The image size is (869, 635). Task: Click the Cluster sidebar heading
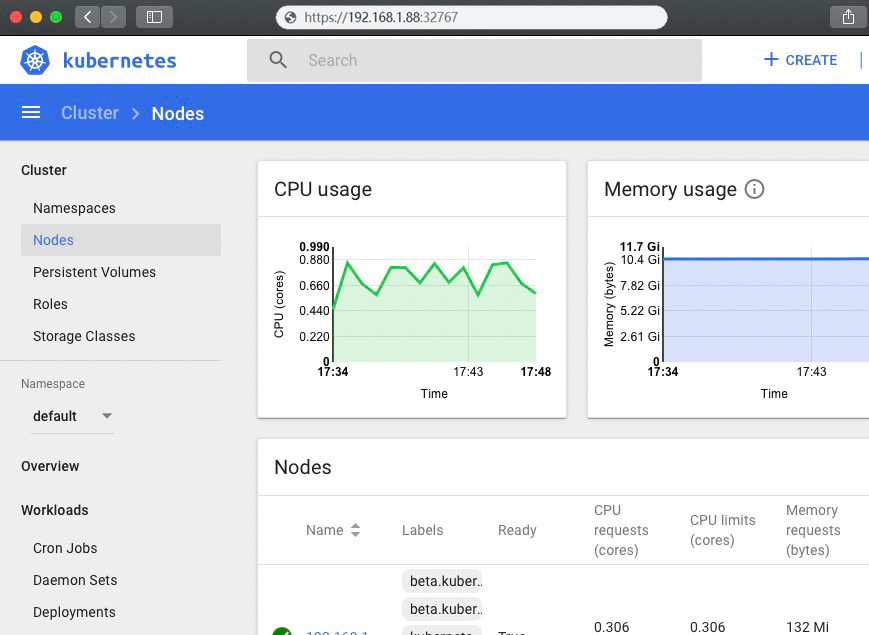(44, 170)
